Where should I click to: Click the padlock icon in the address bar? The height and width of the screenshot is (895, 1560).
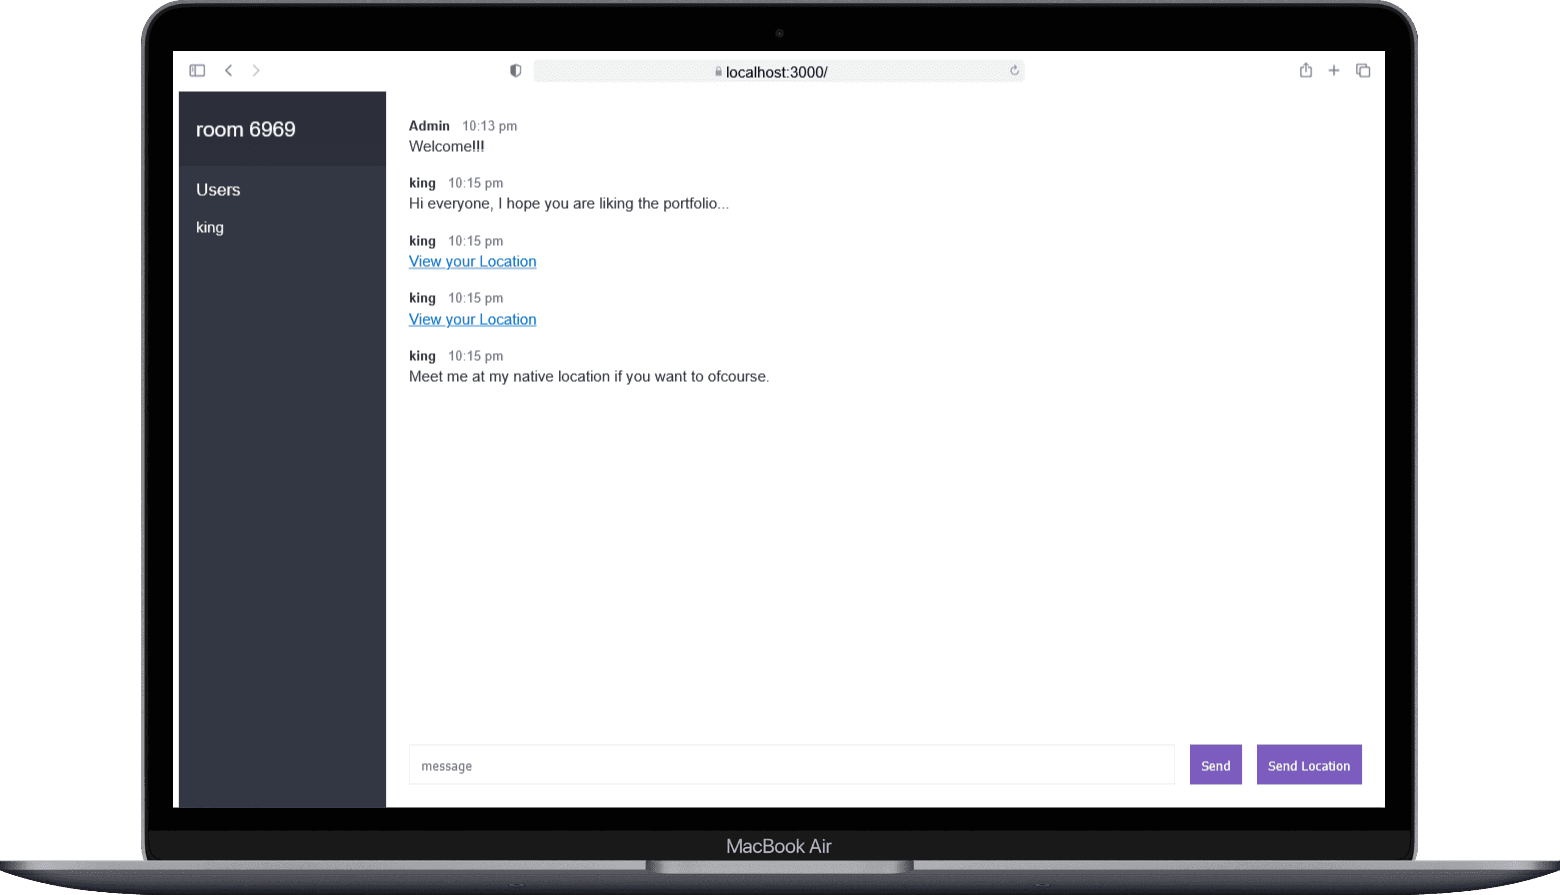718,71
